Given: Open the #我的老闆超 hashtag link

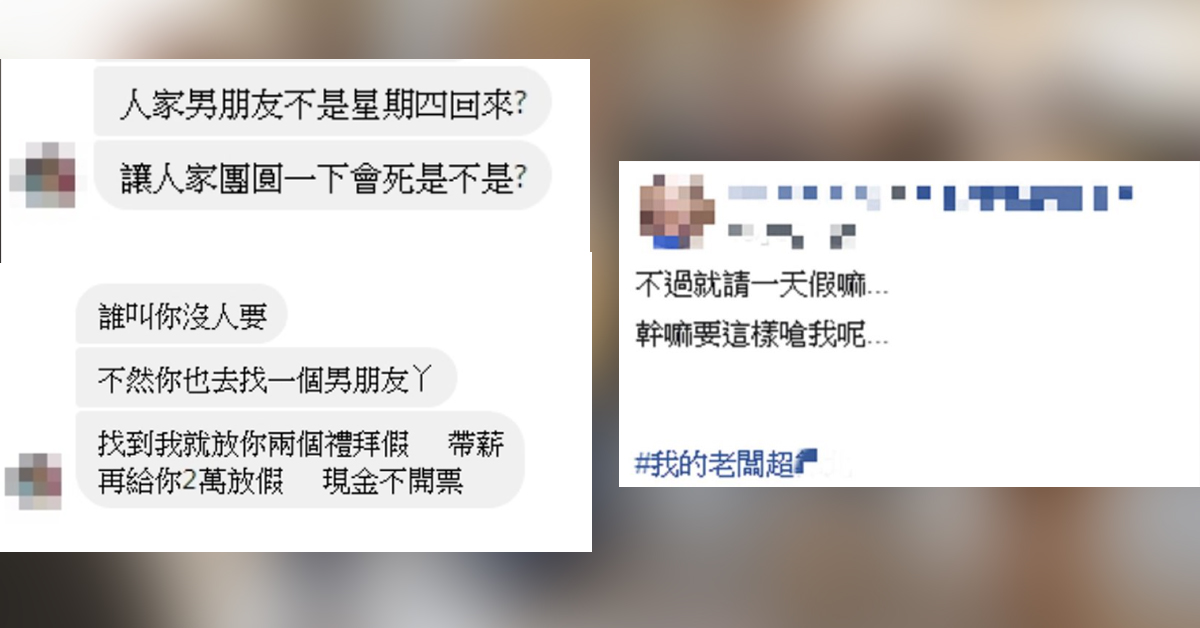Looking at the screenshot, I should (716, 463).
